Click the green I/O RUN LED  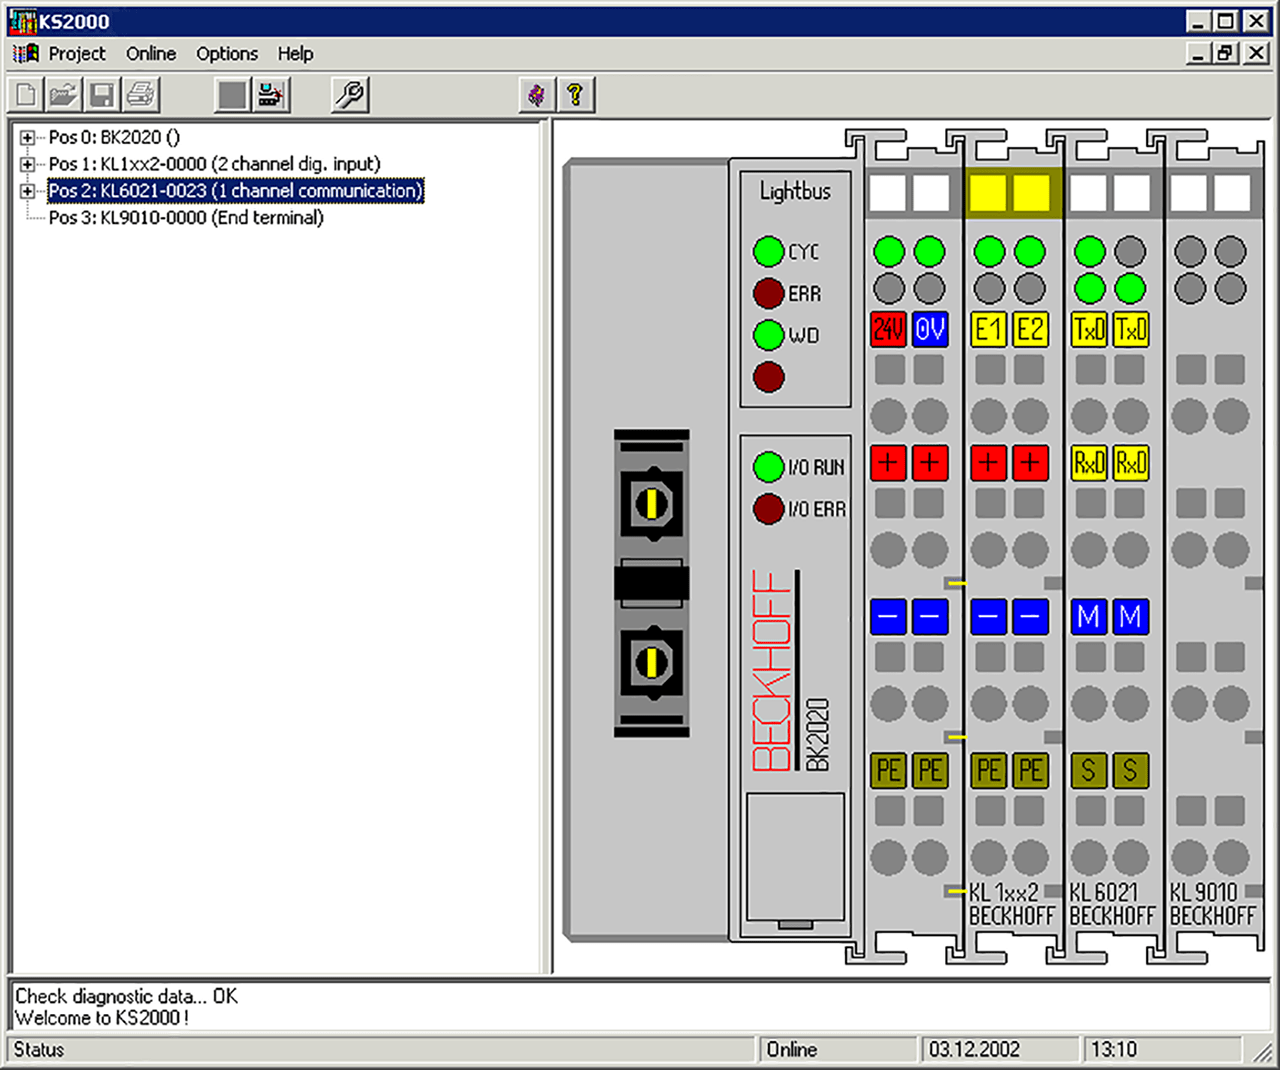coord(768,466)
